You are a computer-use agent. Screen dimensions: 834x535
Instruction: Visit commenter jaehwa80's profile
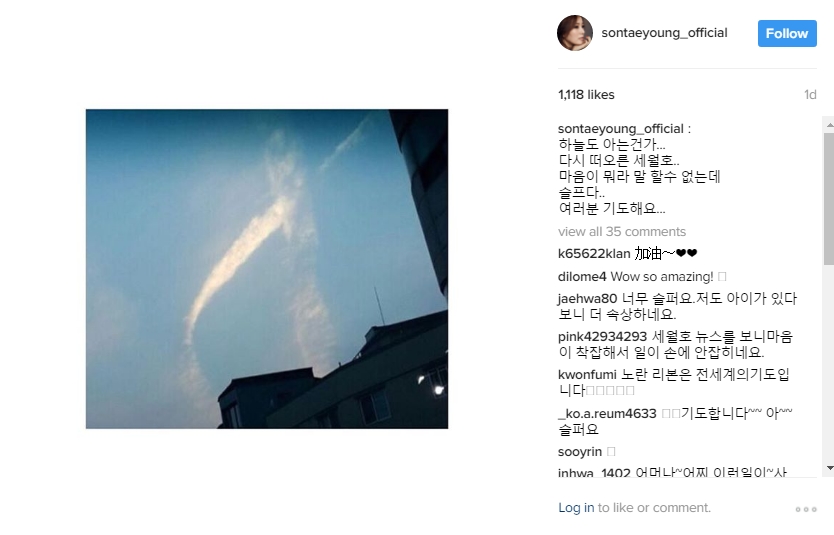(x=587, y=299)
